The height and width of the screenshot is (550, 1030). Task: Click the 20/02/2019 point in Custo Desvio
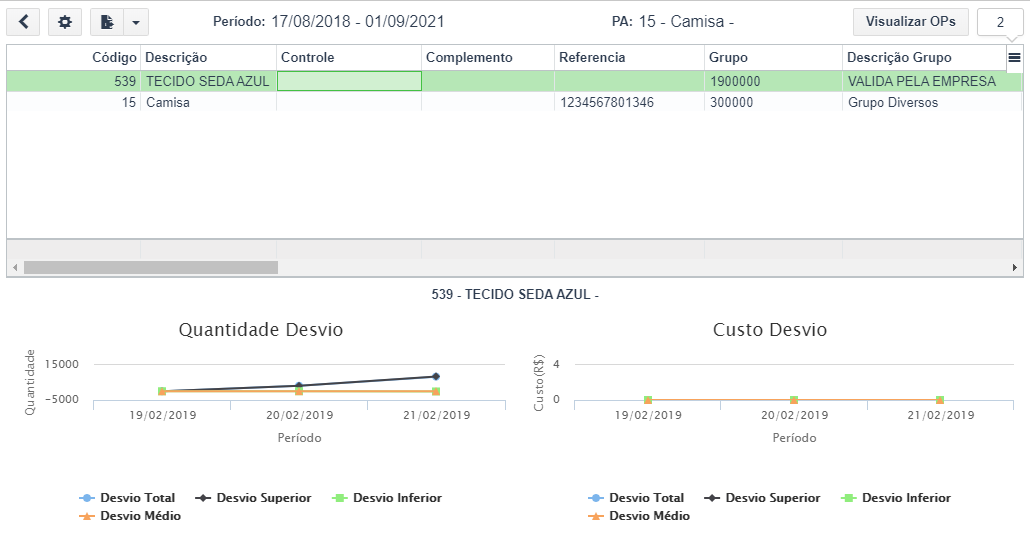tap(794, 400)
